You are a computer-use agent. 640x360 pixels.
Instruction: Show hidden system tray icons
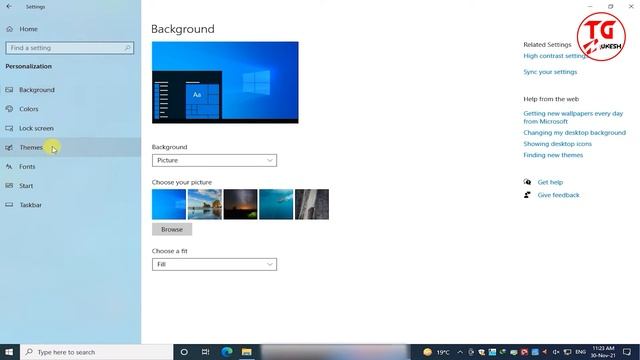pyautogui.click(x=460, y=352)
